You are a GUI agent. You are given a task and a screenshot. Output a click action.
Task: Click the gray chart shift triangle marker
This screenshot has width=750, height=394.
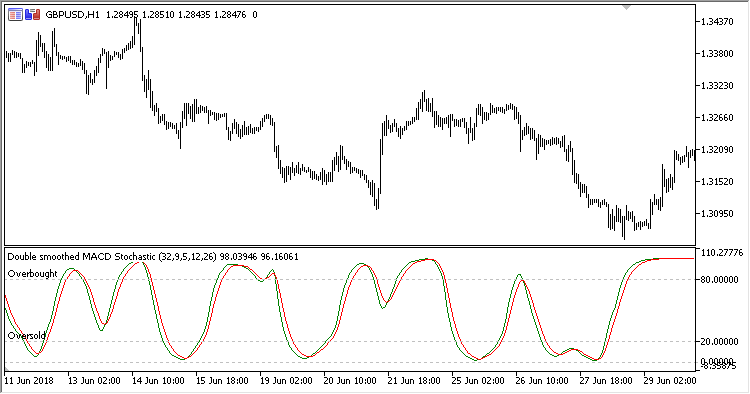pos(627,8)
